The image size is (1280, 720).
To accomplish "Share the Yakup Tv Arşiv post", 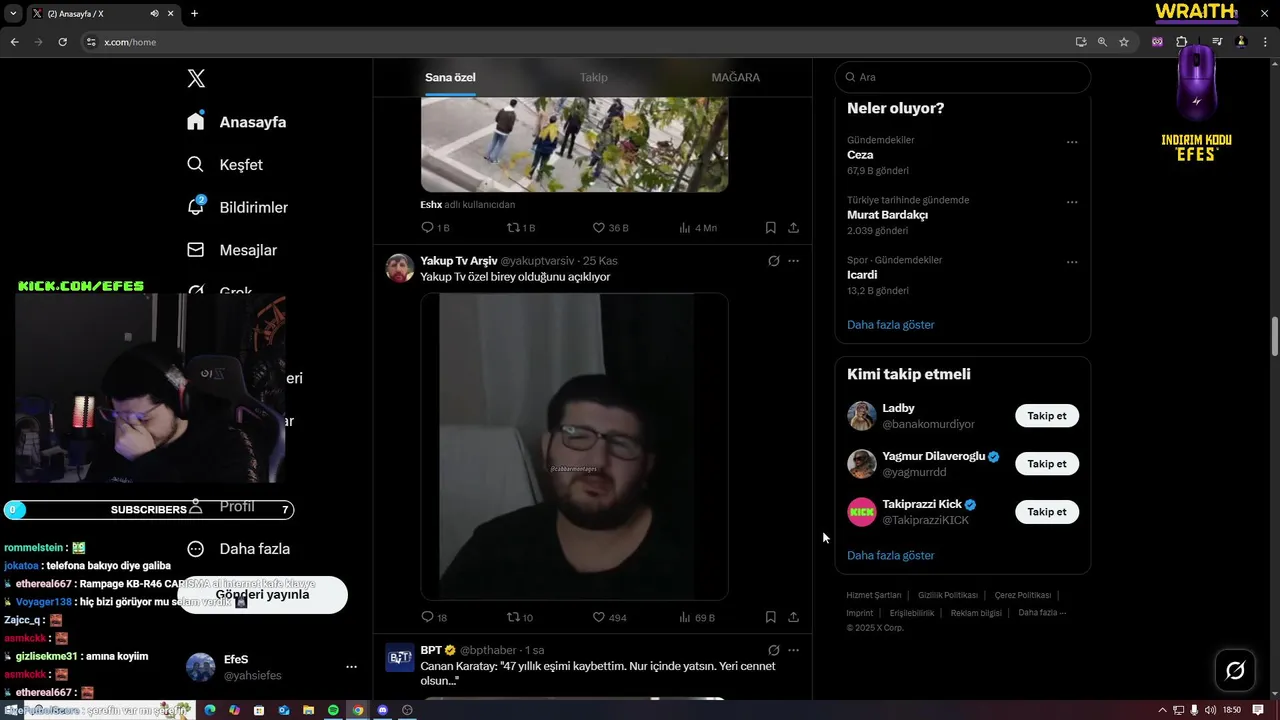I will pyautogui.click(x=793, y=618).
